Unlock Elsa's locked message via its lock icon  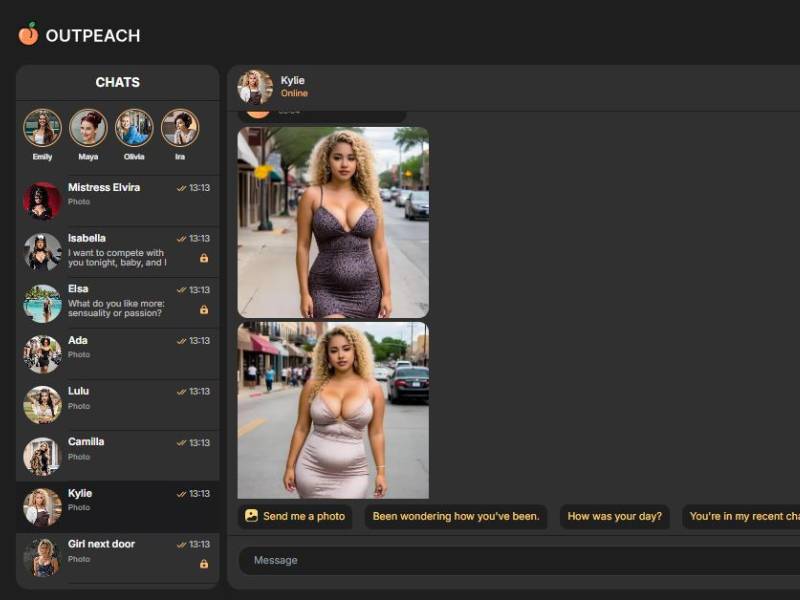[203, 311]
